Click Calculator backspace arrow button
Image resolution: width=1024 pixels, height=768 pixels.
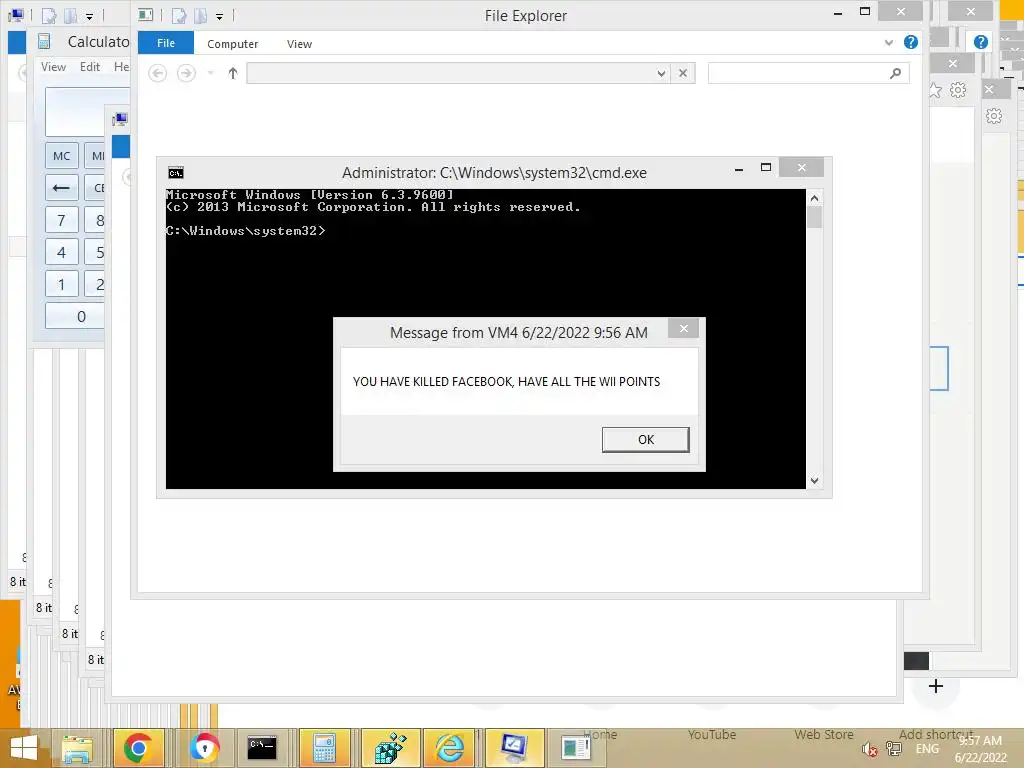pos(61,188)
